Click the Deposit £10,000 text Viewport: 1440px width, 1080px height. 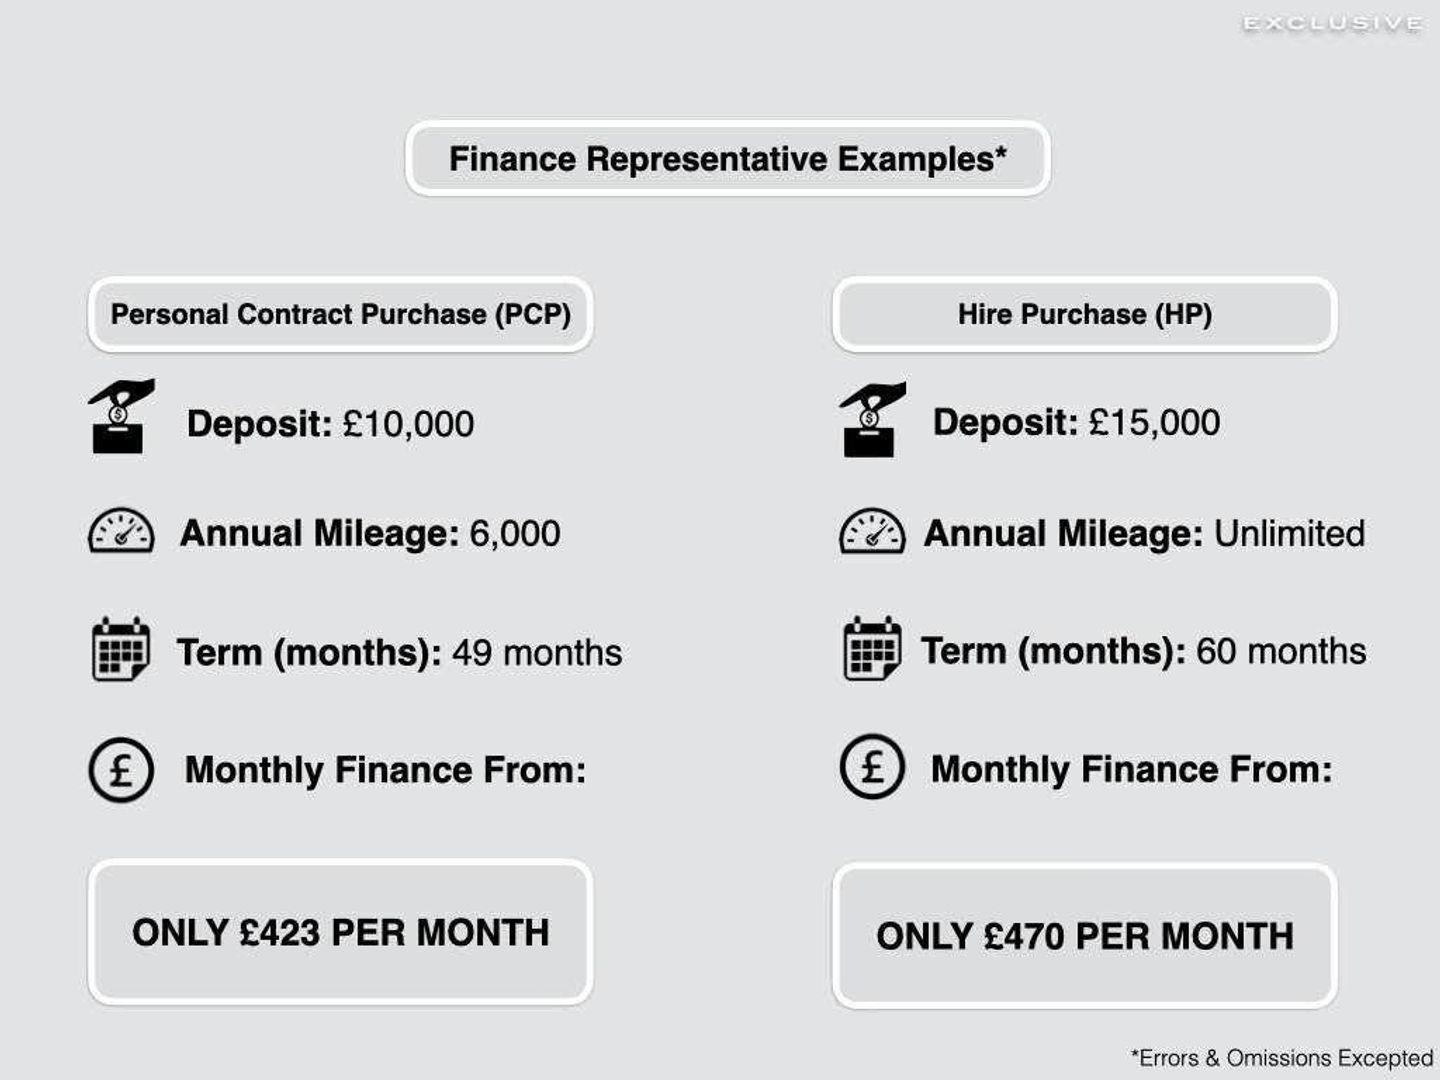point(330,424)
